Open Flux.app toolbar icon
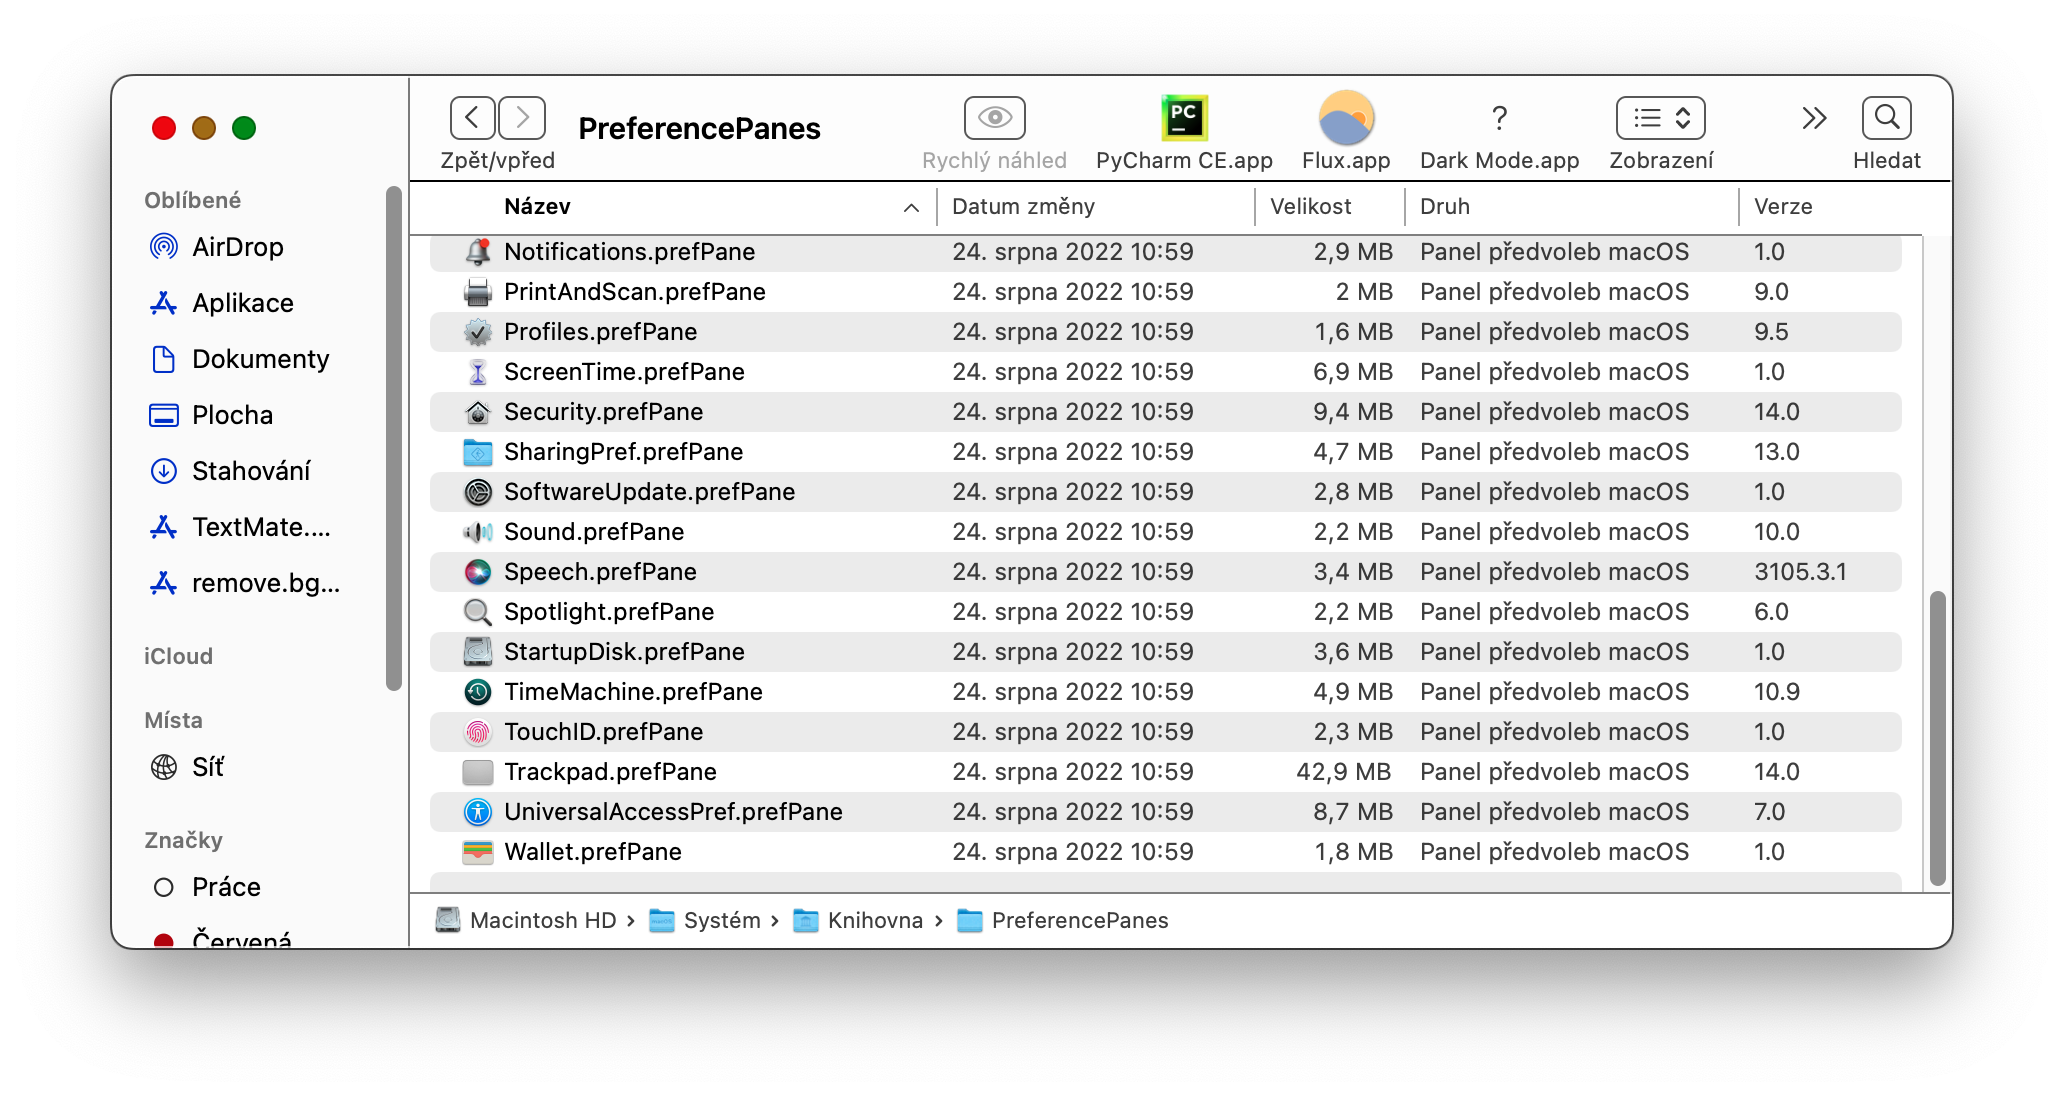This screenshot has width=2064, height=1096. point(1346,118)
